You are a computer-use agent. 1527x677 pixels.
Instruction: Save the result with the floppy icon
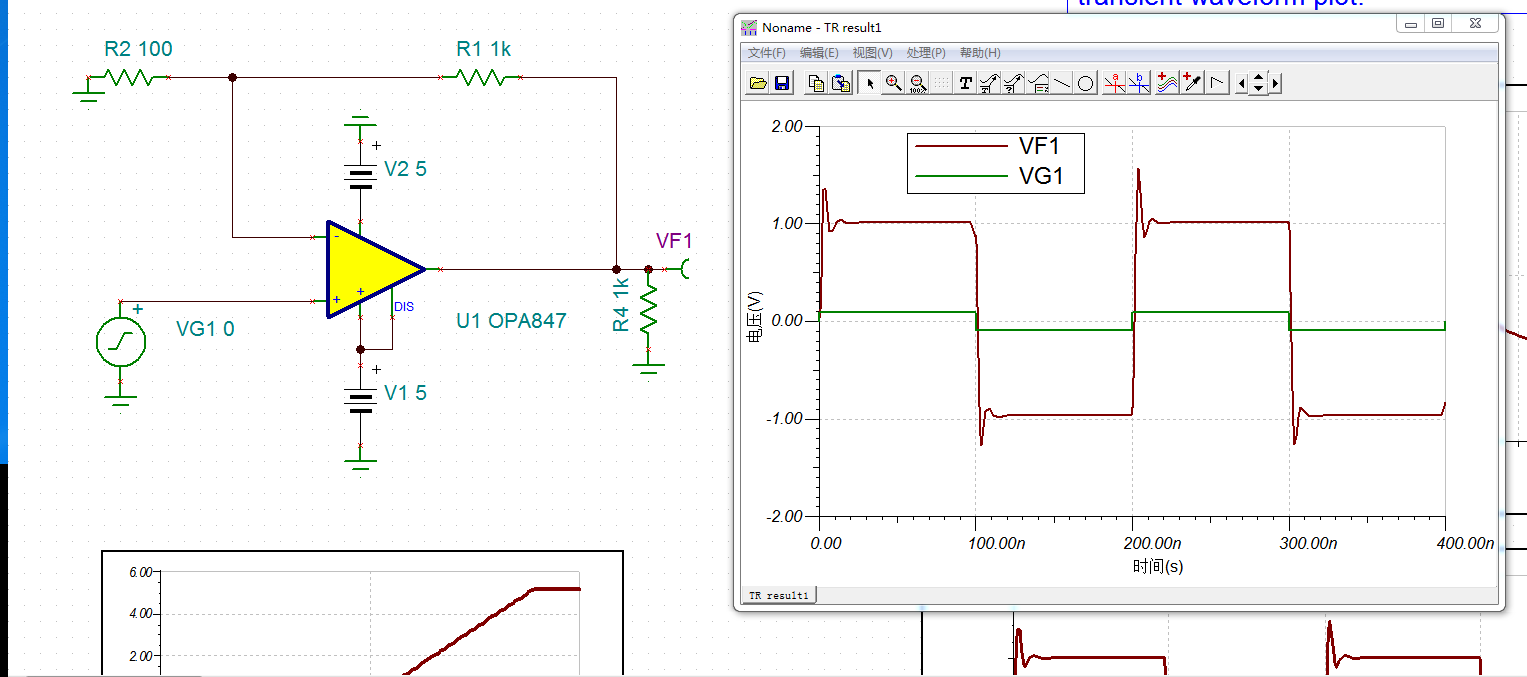pyautogui.click(x=782, y=83)
